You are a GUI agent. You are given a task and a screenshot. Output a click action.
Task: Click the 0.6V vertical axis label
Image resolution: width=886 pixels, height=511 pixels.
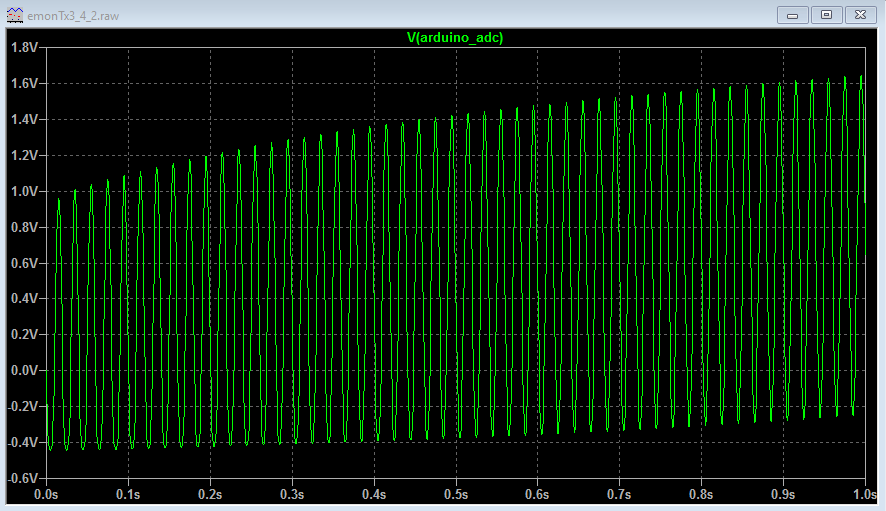tap(24, 263)
